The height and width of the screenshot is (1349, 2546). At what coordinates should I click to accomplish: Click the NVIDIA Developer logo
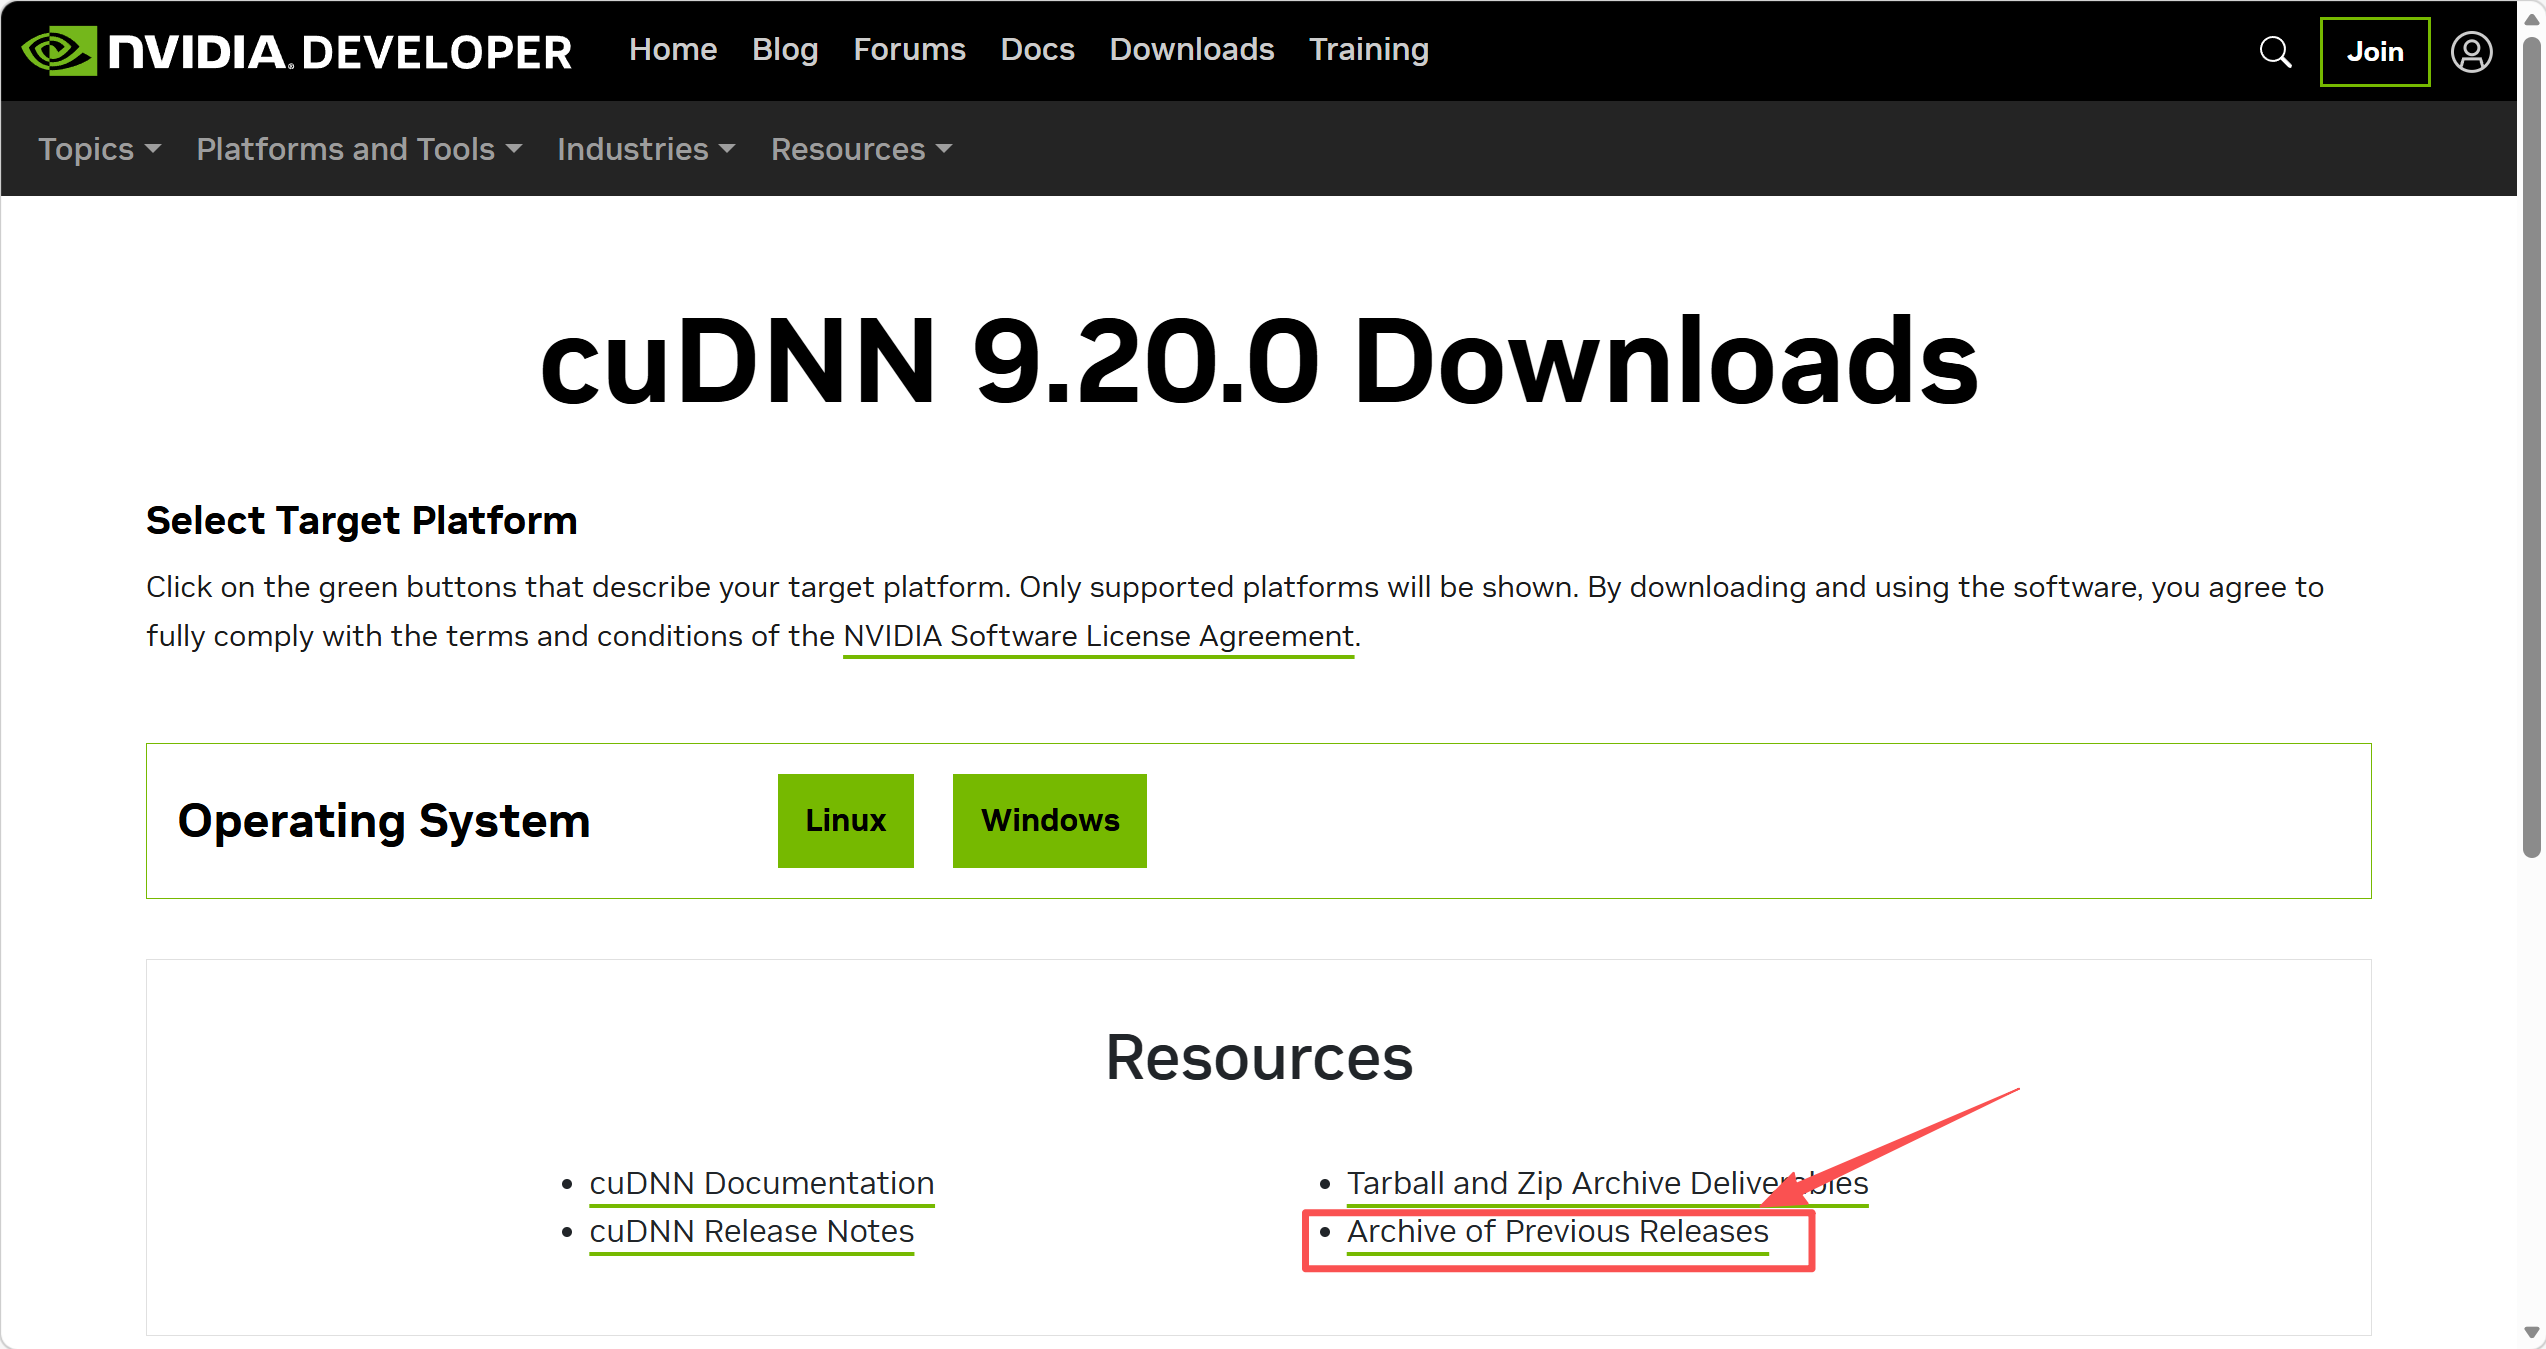point(296,51)
